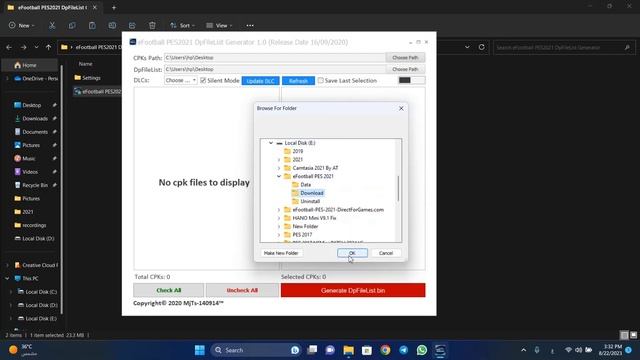Add a new Explorer tab
The image size is (640, 360).
114,7
